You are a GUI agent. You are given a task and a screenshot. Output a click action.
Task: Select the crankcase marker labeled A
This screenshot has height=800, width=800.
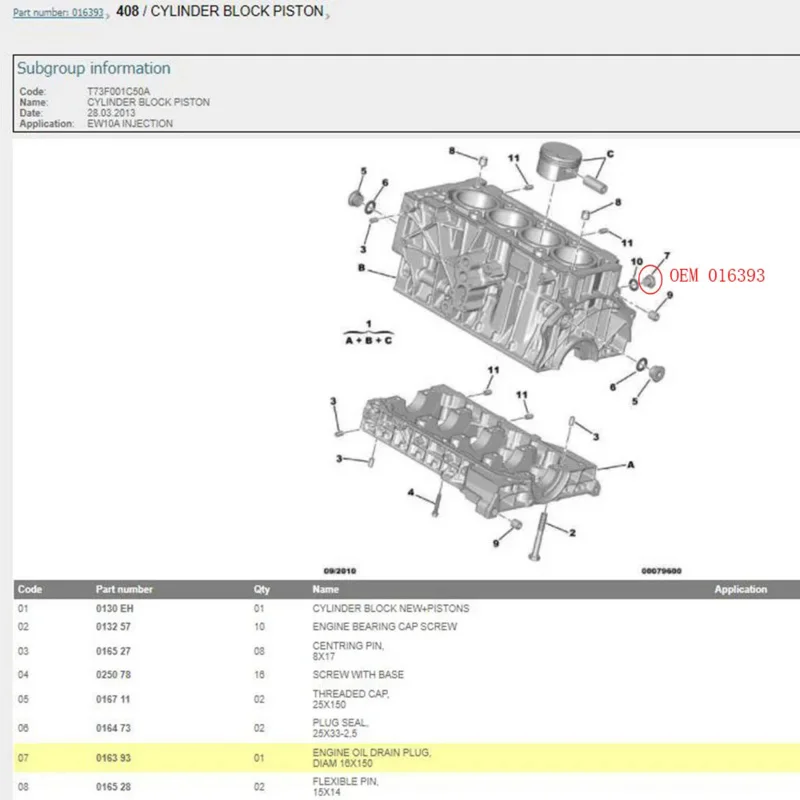click(x=631, y=463)
